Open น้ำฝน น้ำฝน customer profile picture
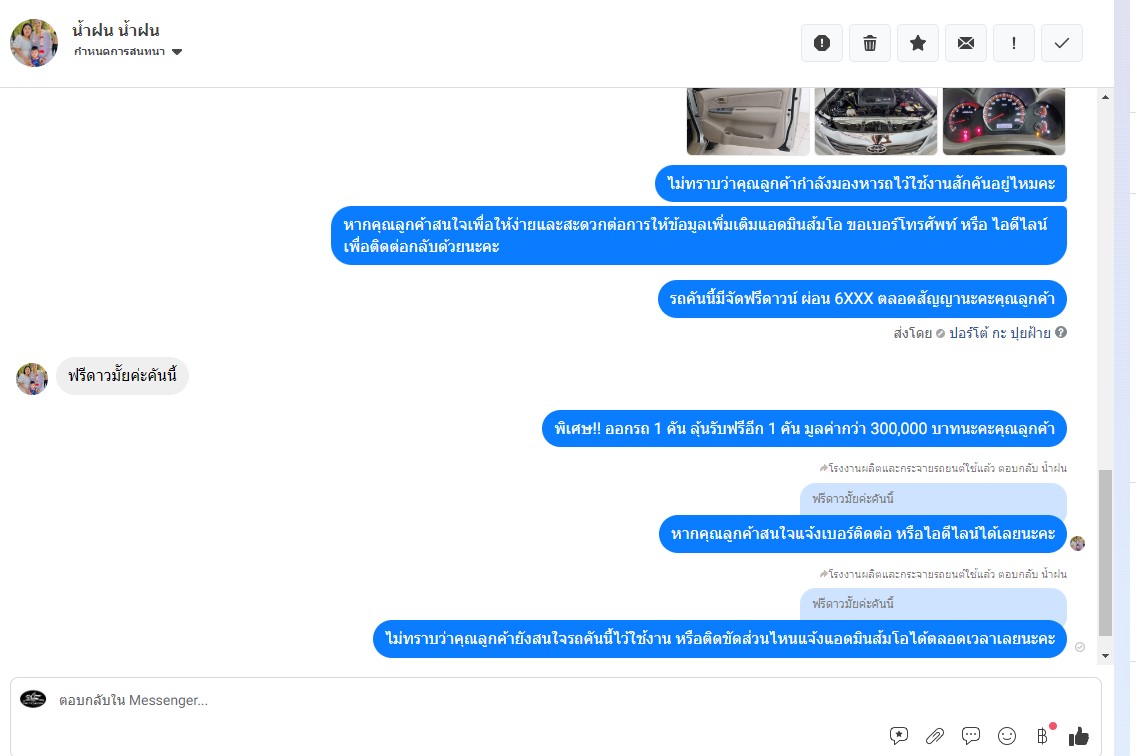The width and height of the screenshot is (1136, 756). pos(34,43)
